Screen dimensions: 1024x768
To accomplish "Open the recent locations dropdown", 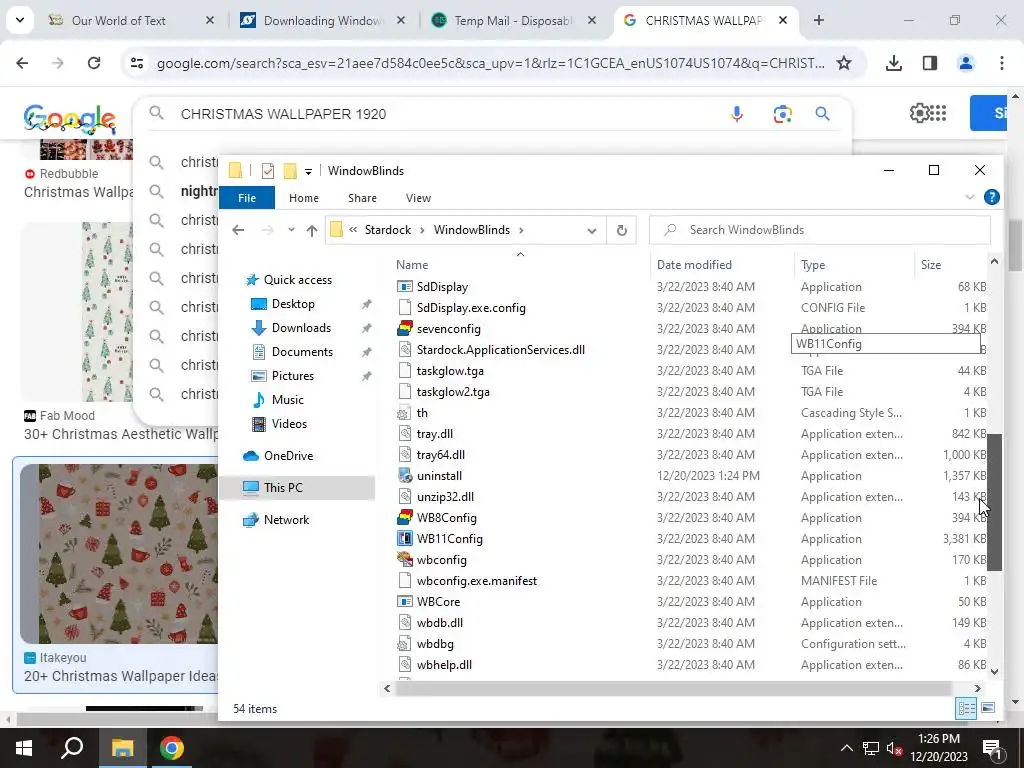I will point(291,230).
